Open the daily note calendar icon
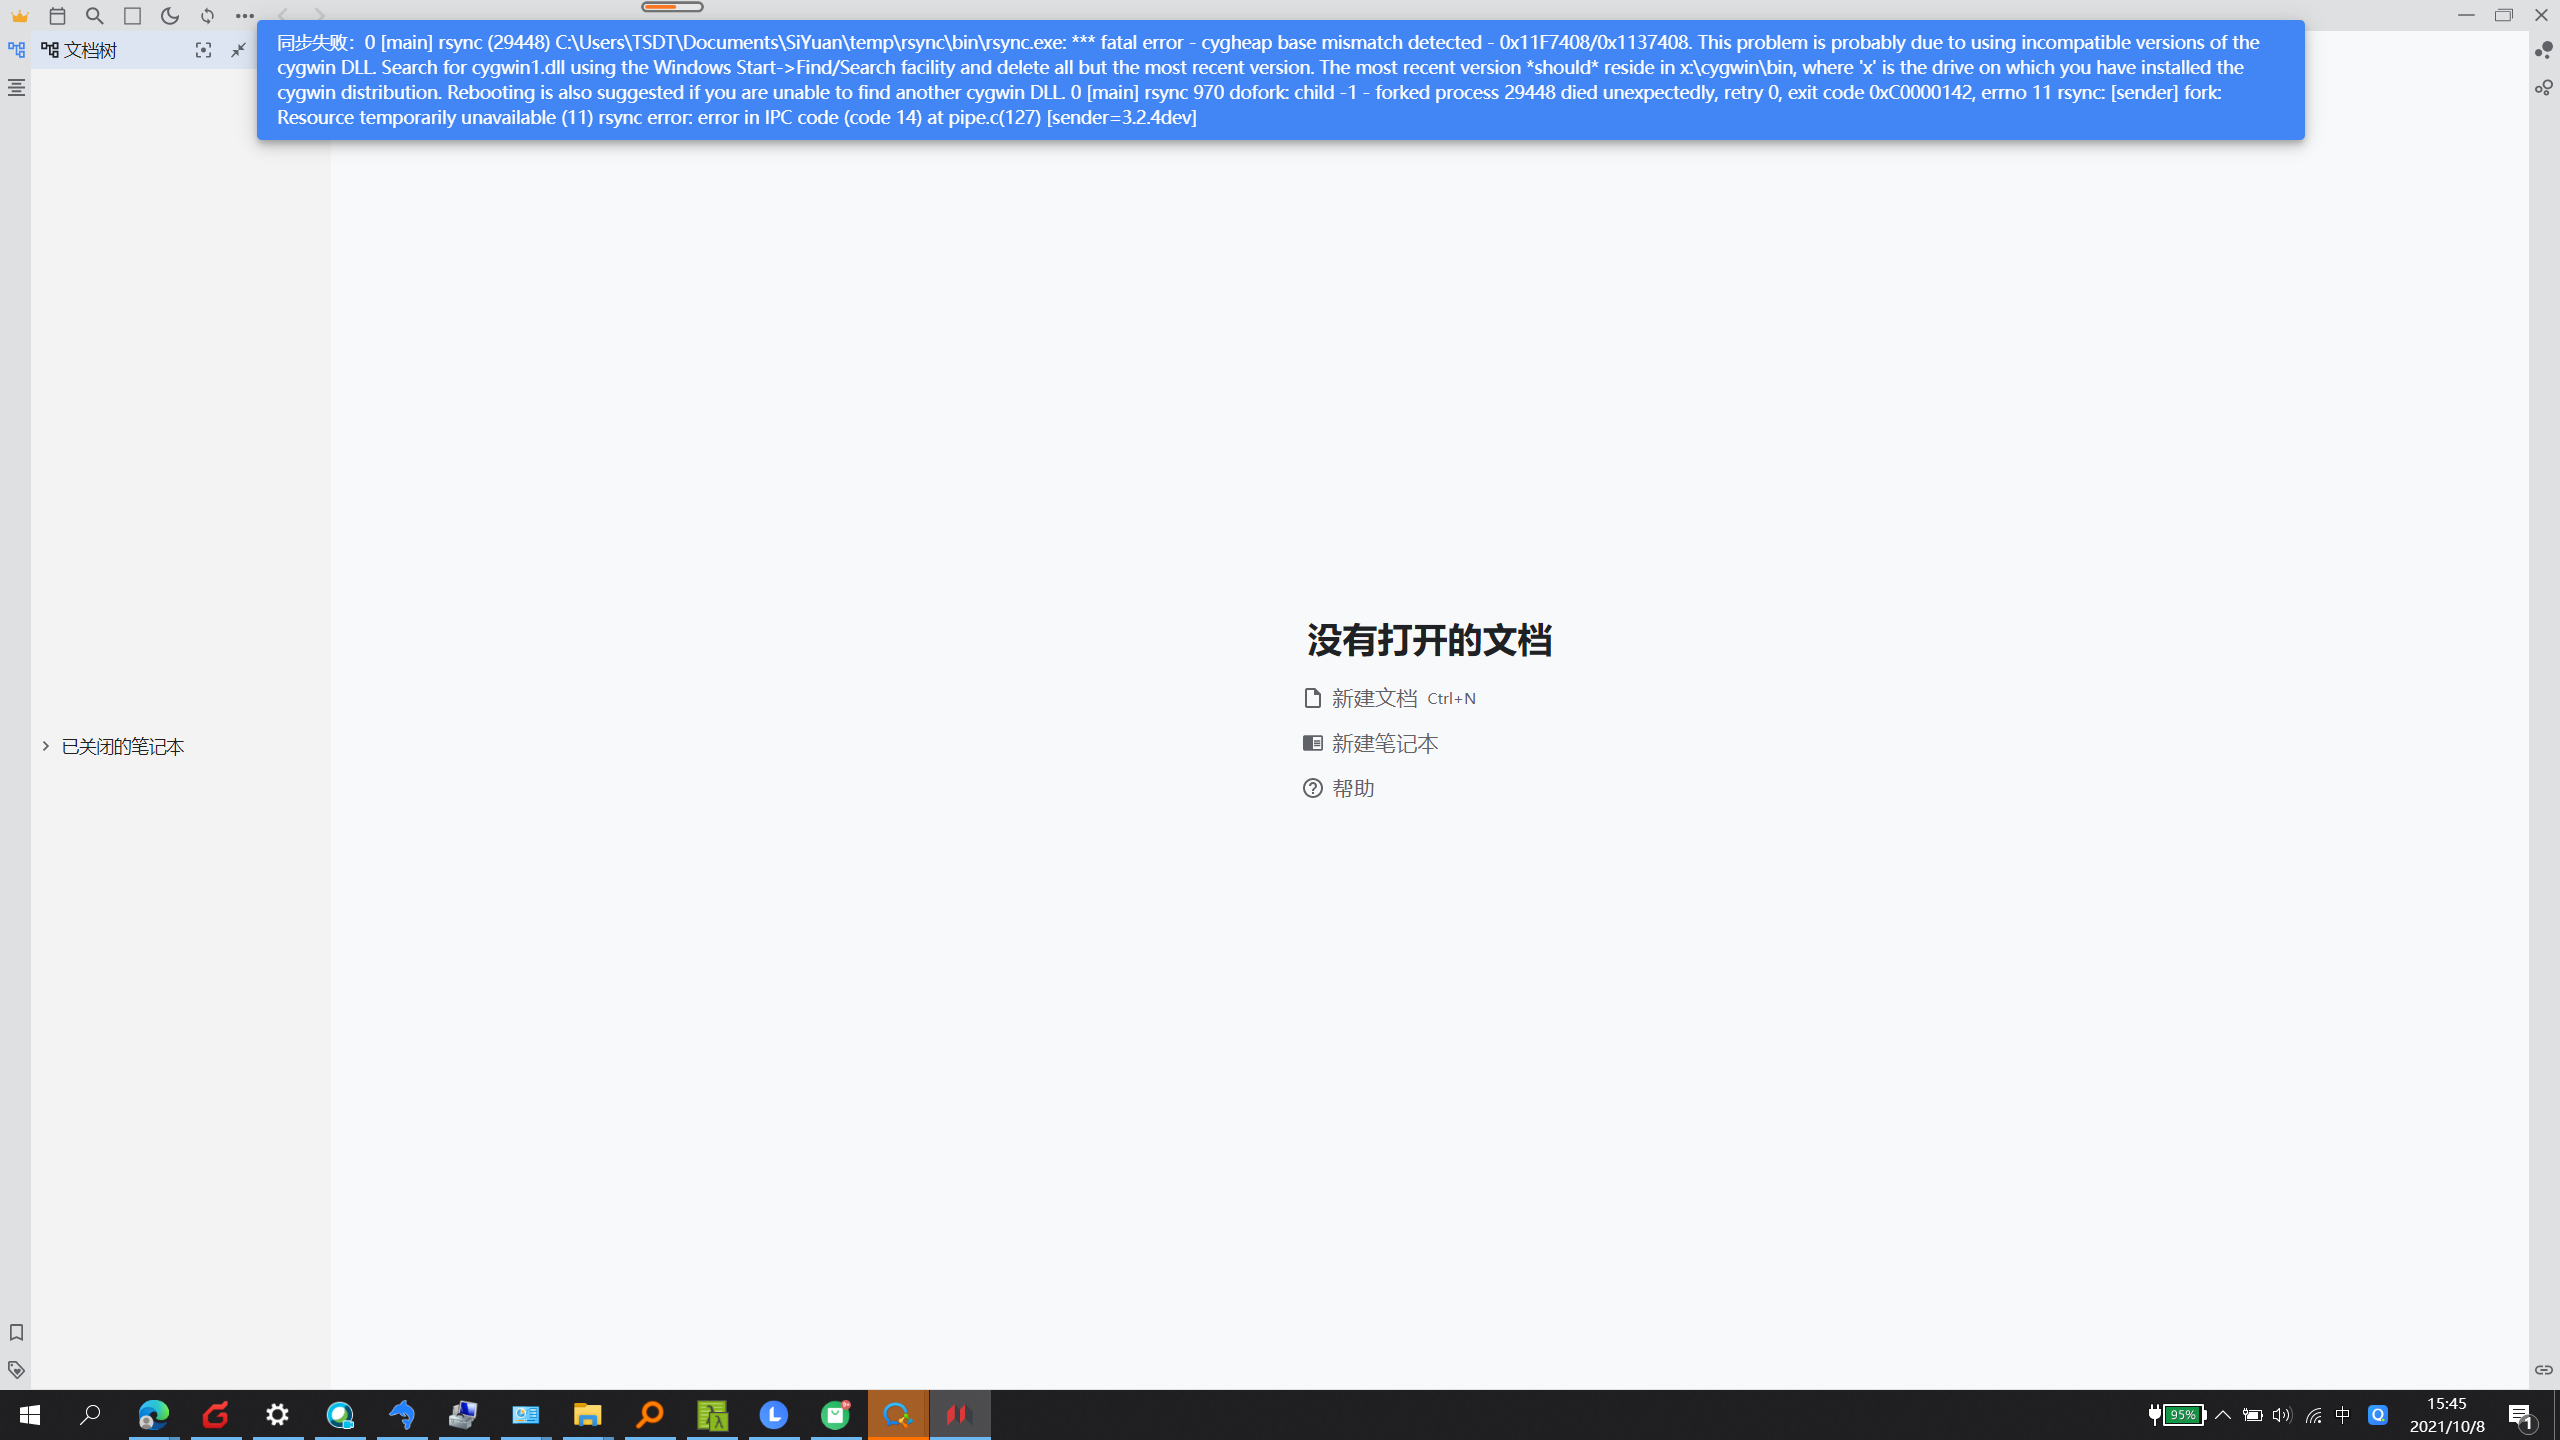Image resolution: width=2560 pixels, height=1440 pixels. (57, 16)
